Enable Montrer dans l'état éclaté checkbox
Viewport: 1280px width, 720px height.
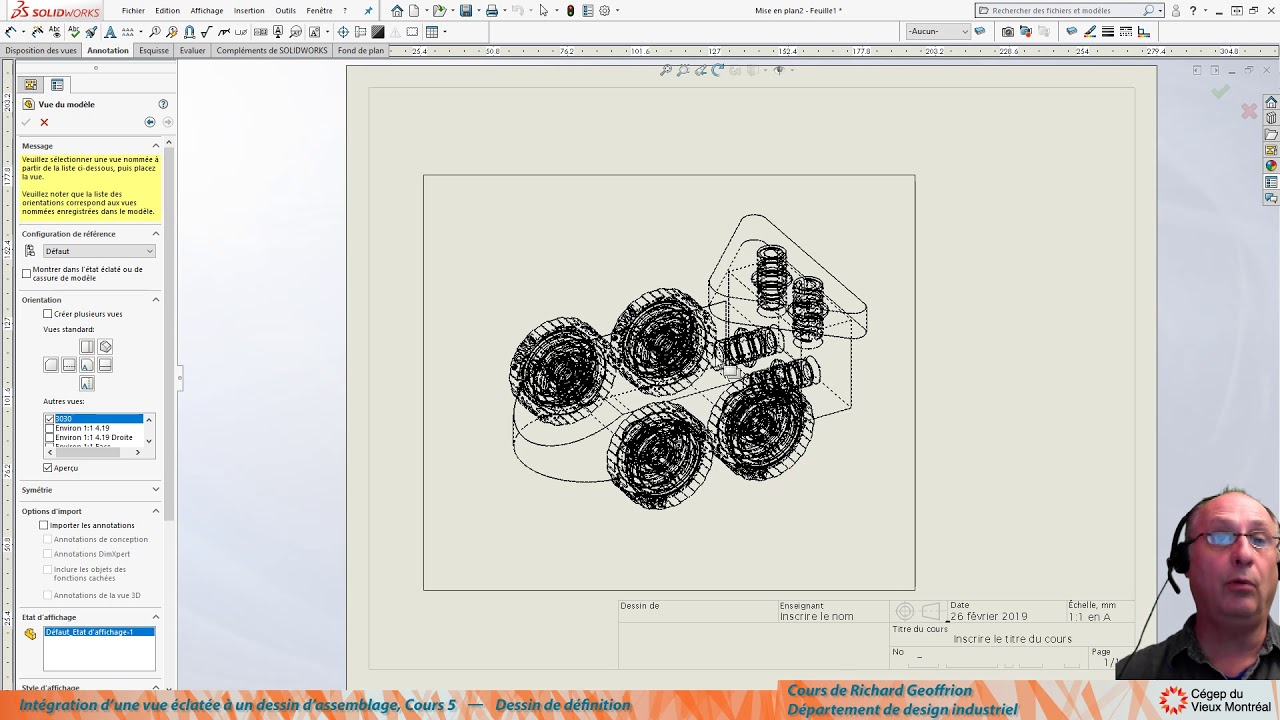tap(27, 273)
